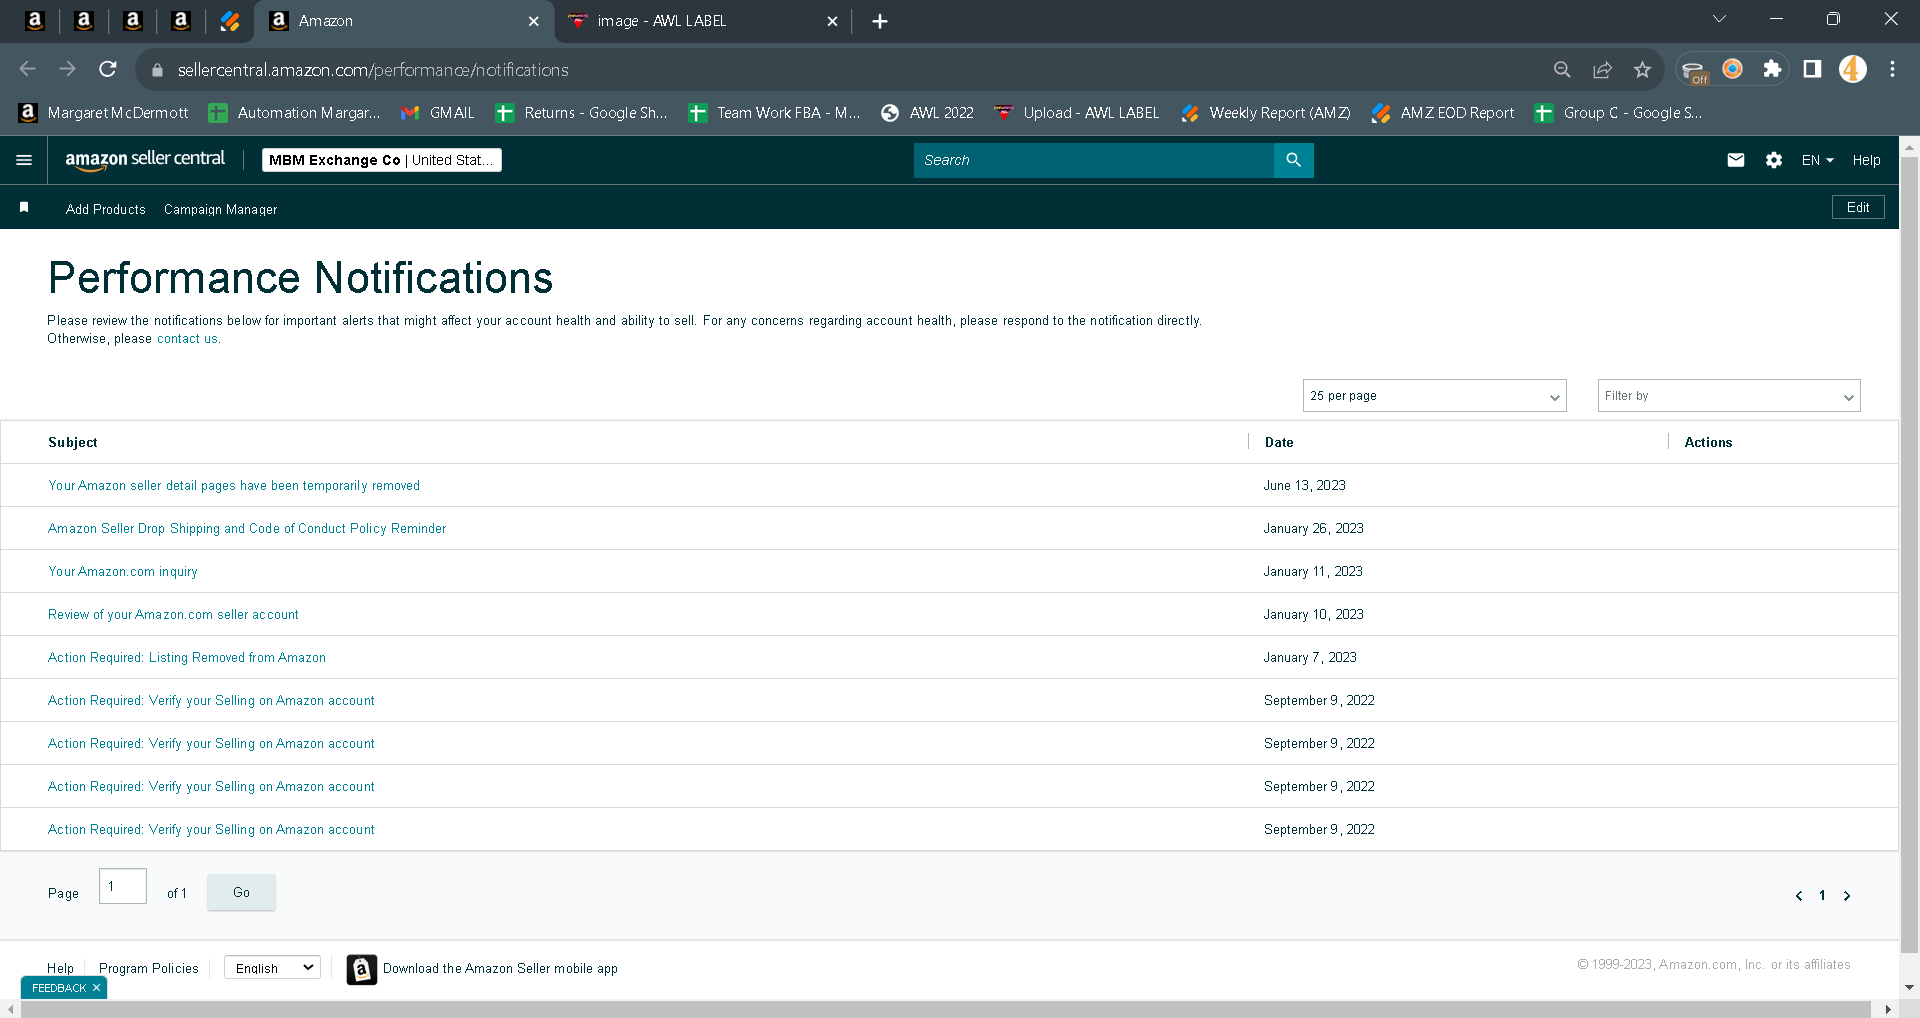
Task: Click the Date column header
Action: [1279, 442]
